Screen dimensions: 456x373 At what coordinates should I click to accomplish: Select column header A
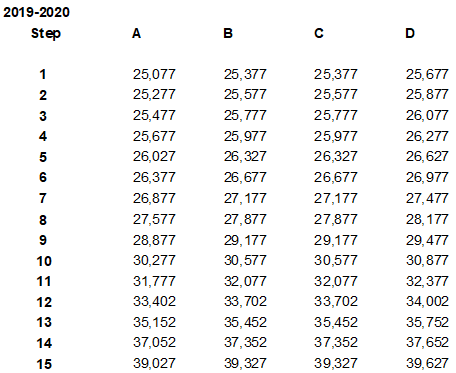[x=136, y=33]
